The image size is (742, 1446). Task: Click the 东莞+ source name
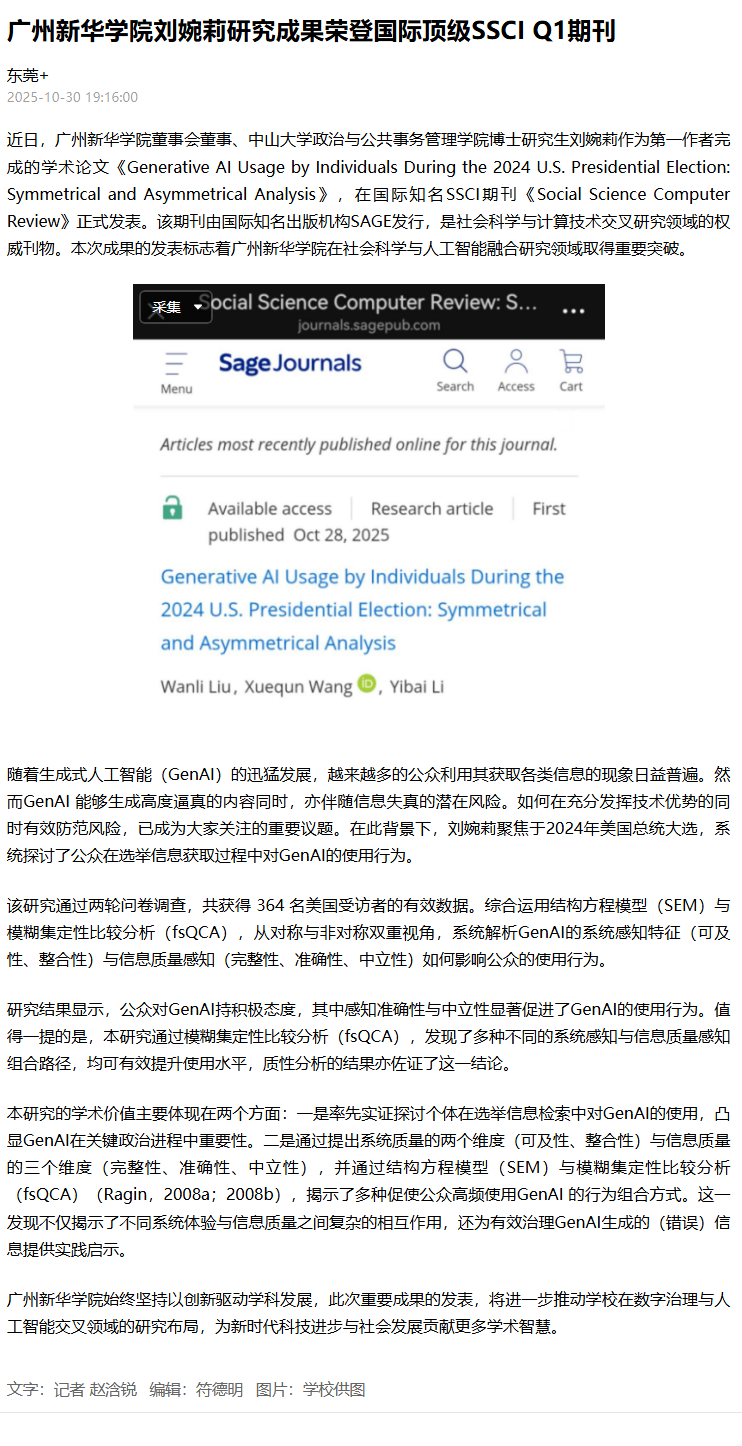pyautogui.click(x=27, y=75)
